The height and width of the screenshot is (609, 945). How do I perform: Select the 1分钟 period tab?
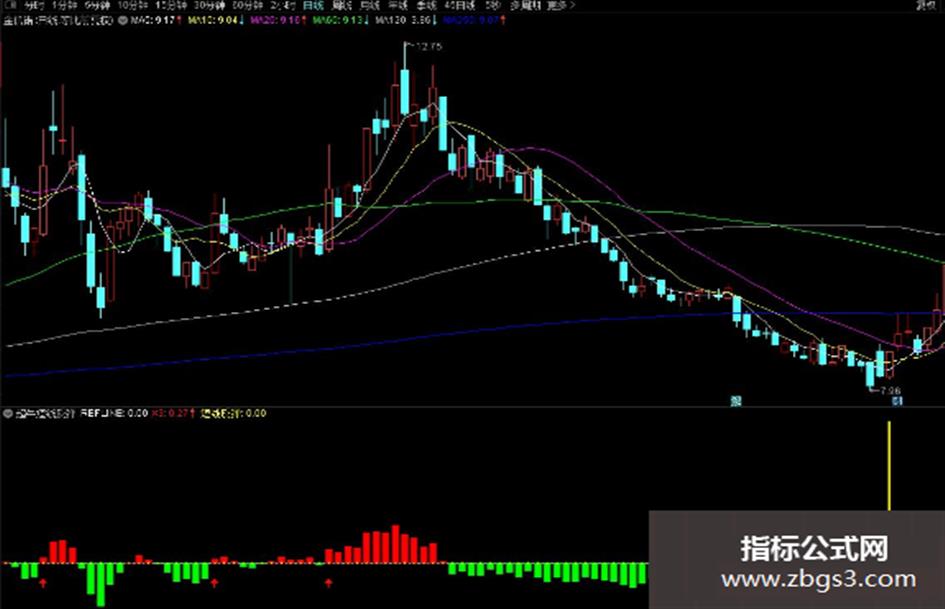click(64, 5)
